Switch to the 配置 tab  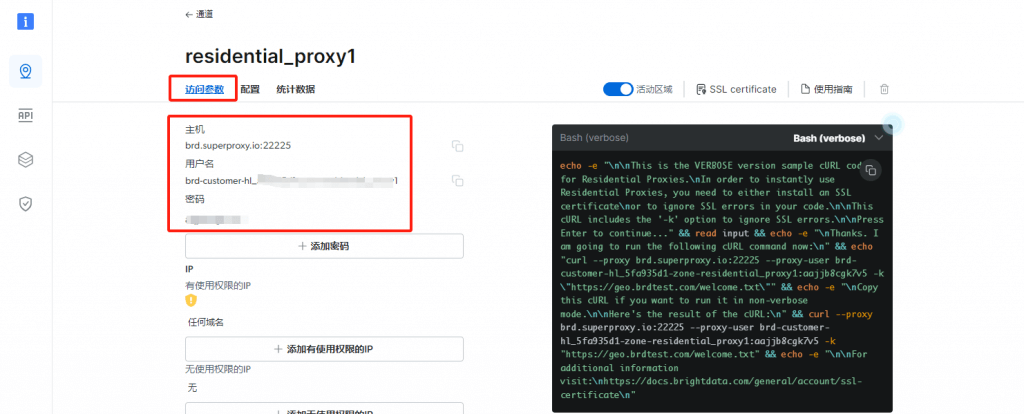tap(250, 89)
